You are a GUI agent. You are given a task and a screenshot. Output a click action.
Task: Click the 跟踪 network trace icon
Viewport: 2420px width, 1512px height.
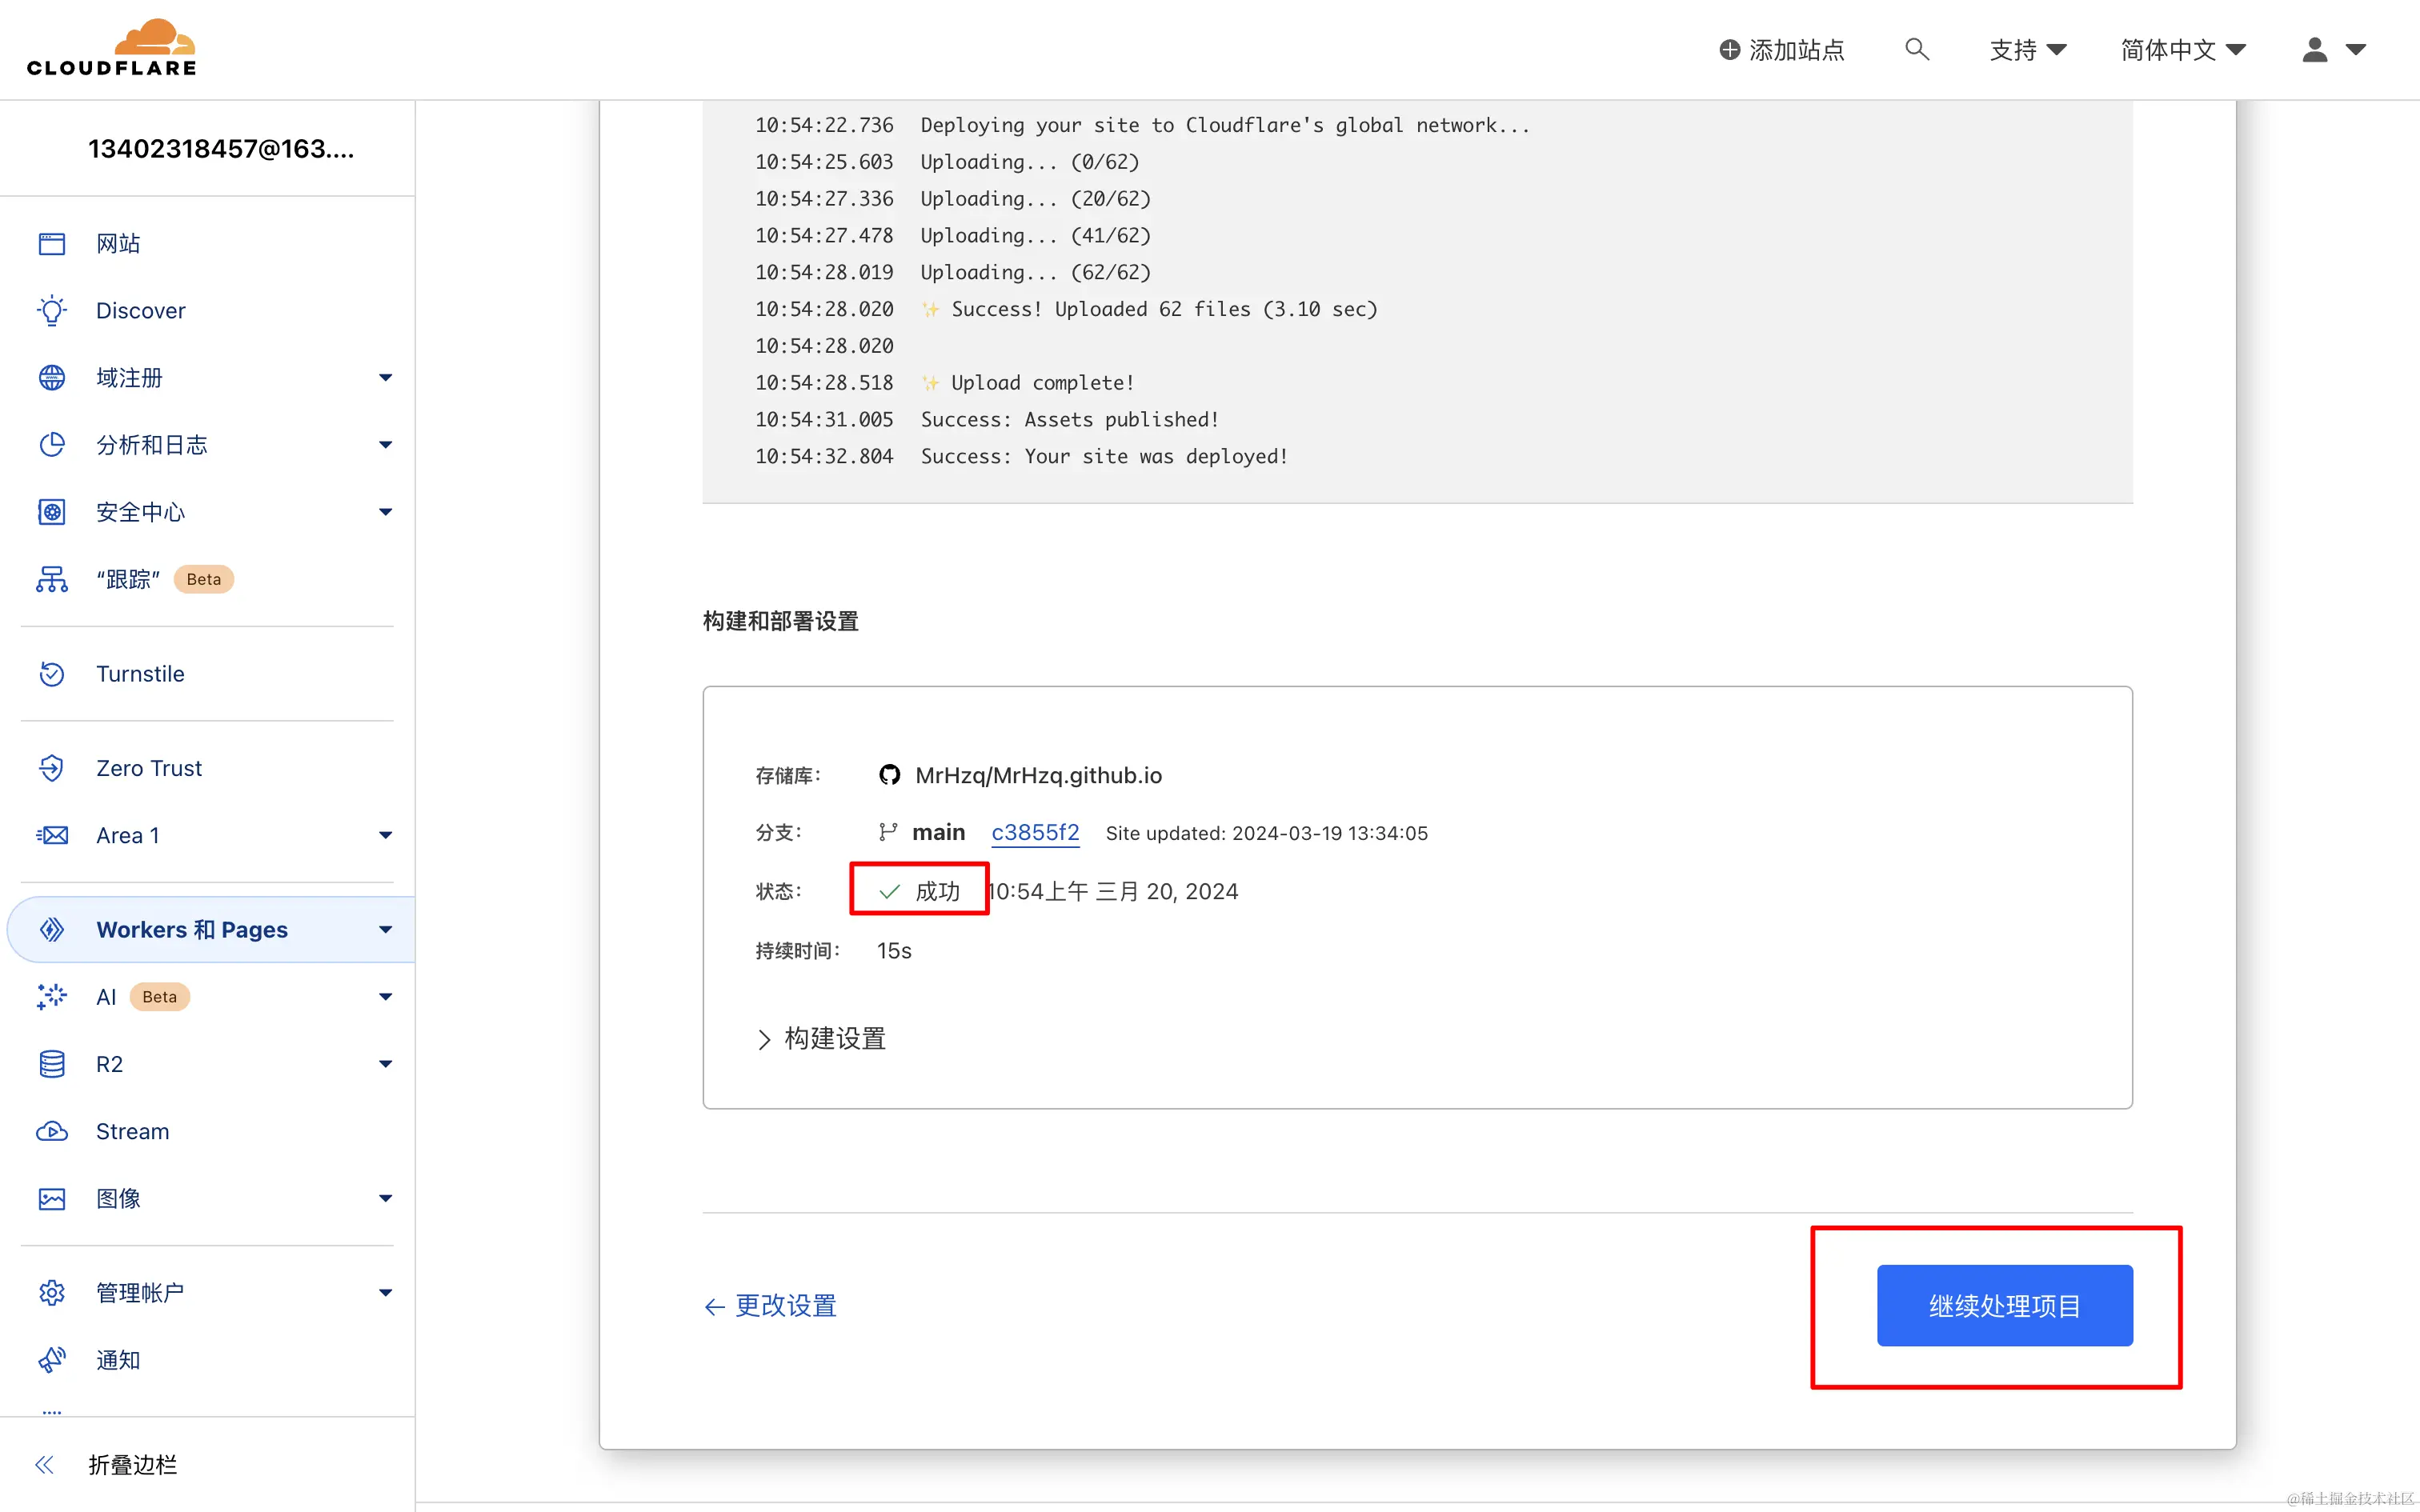[52, 579]
